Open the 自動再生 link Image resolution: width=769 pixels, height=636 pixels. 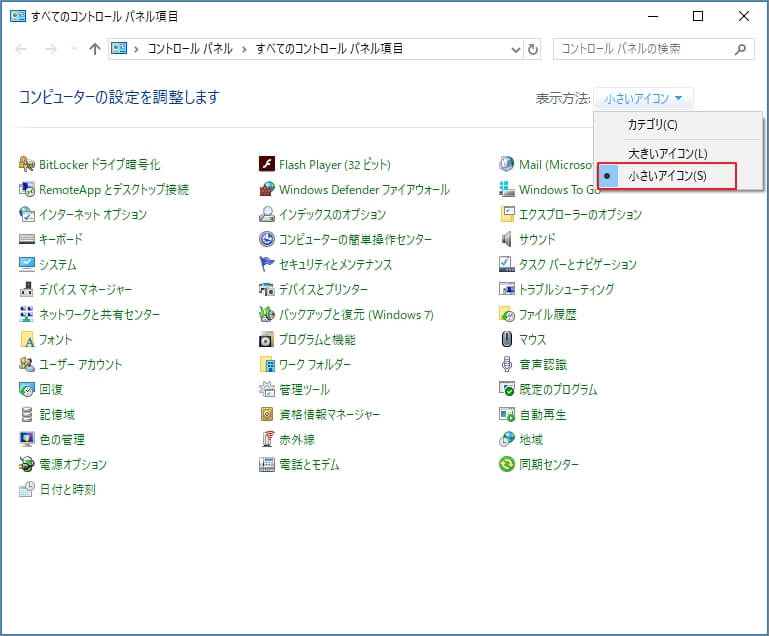tap(543, 415)
